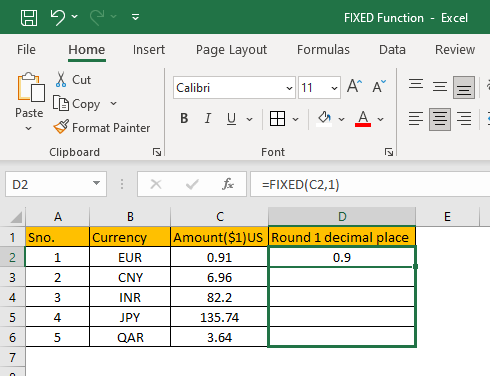490x376 pixels.
Task: Click the Round 1 decimal place header
Action: pyautogui.click(x=342, y=237)
